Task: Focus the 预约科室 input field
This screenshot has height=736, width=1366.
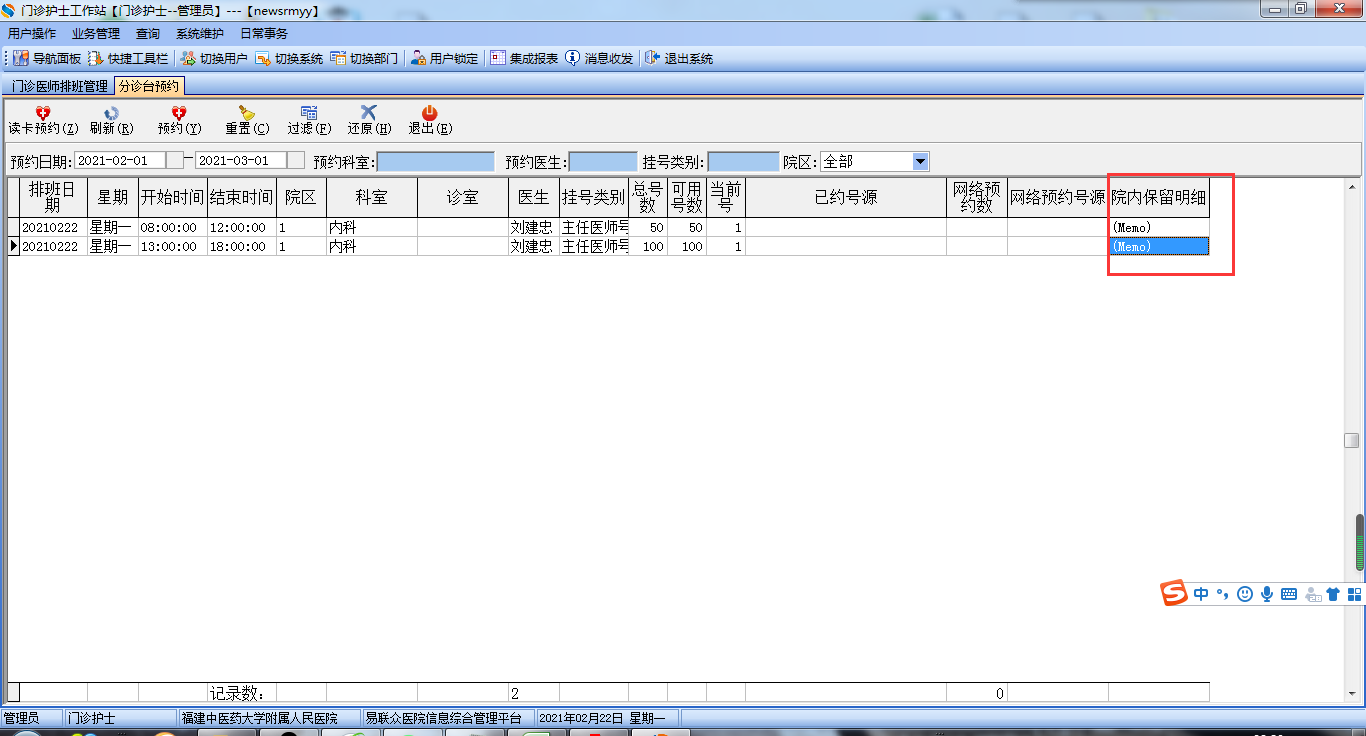Action: pos(436,161)
